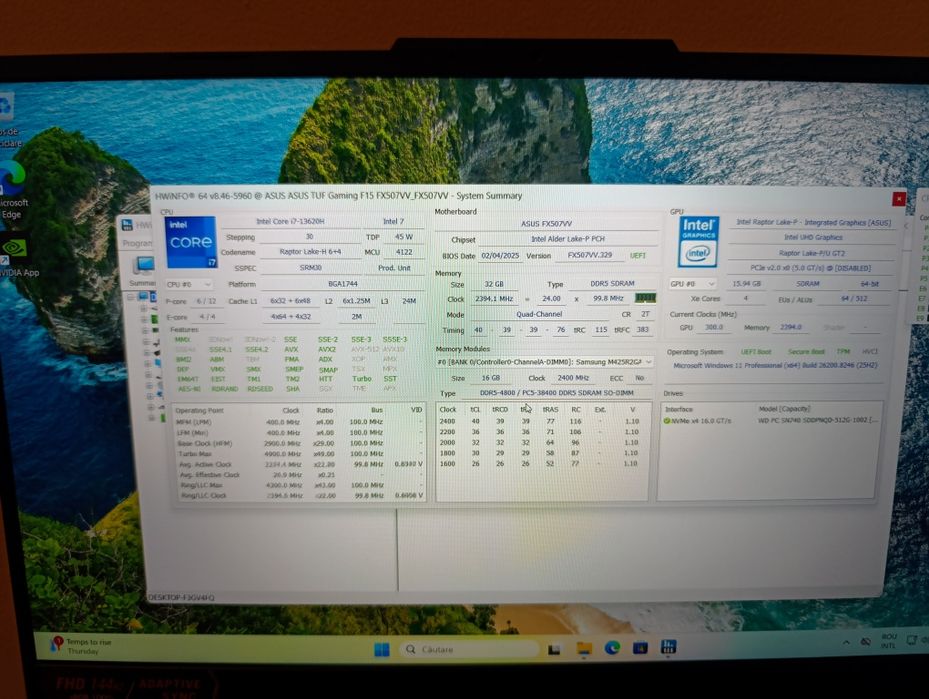Click the 2394.1 MHz memory clock field

tap(494, 299)
